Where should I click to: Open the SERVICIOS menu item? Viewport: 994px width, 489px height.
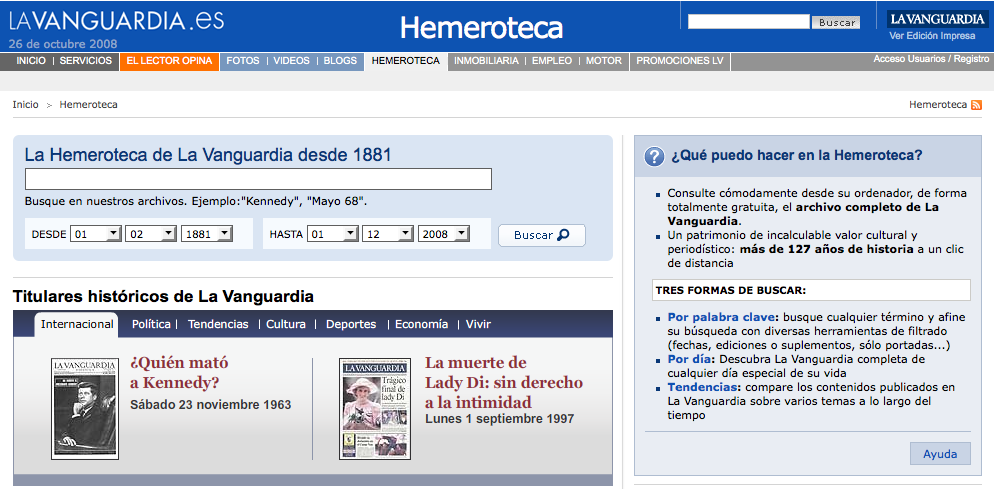click(86, 61)
